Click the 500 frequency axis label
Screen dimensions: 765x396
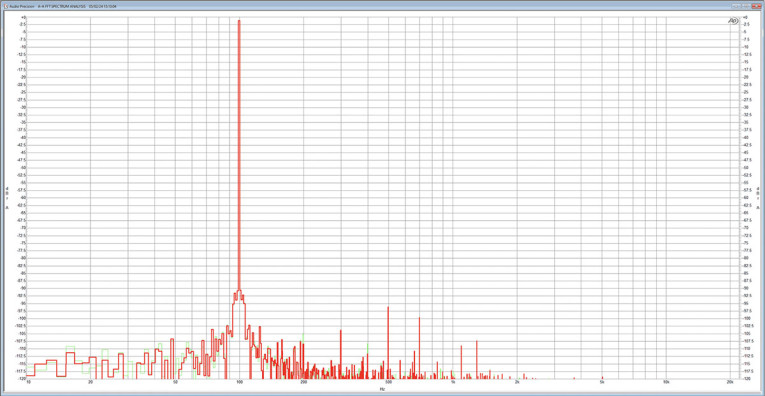pyautogui.click(x=388, y=382)
